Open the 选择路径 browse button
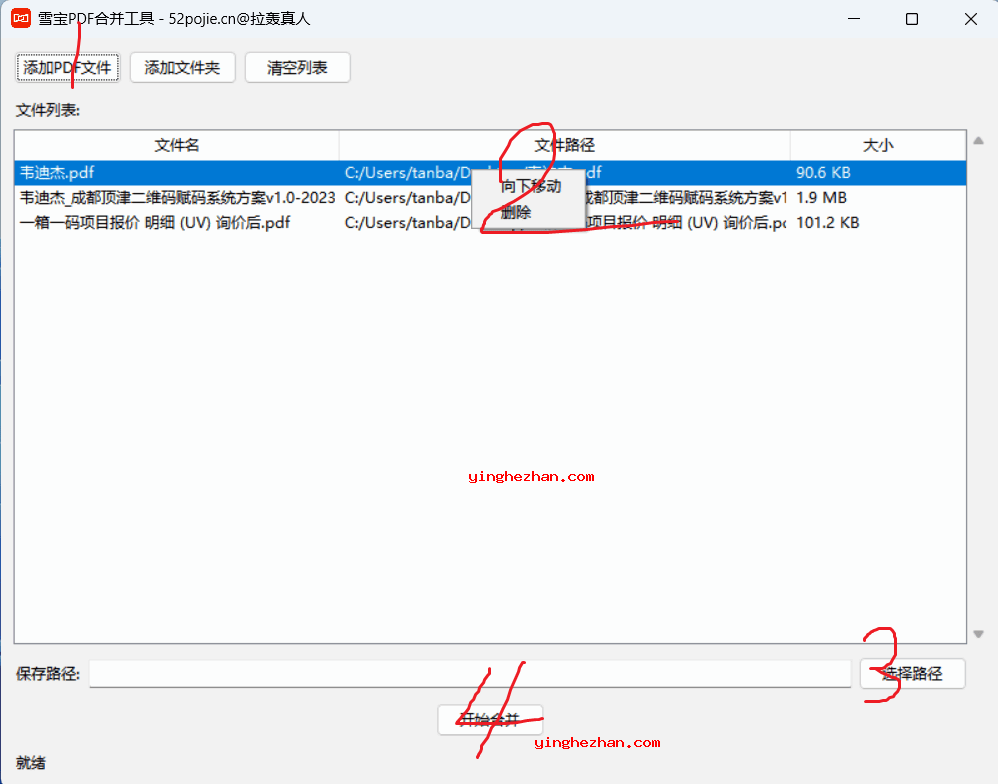The image size is (998, 784). [x=912, y=674]
